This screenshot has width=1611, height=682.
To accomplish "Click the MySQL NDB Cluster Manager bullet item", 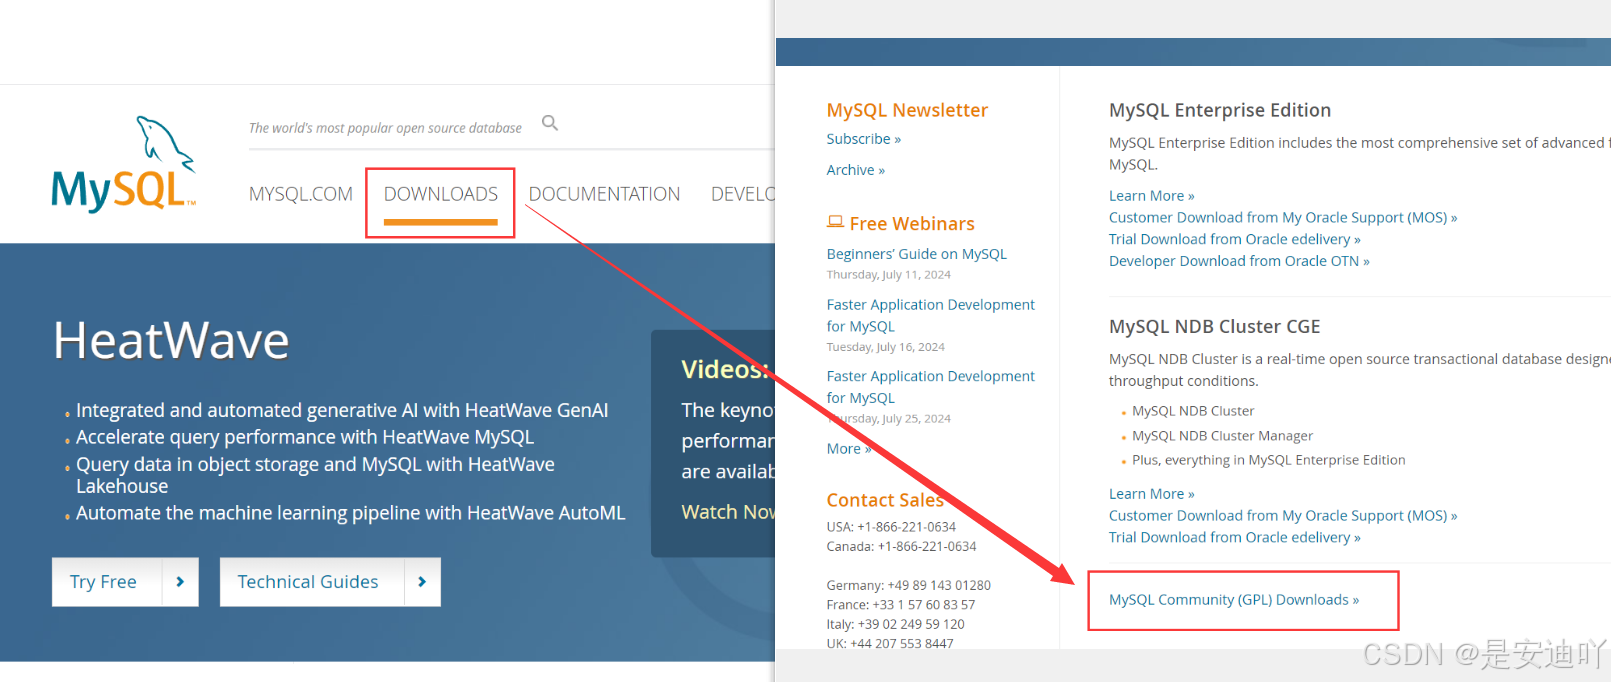I will pyautogui.click(x=1223, y=436).
